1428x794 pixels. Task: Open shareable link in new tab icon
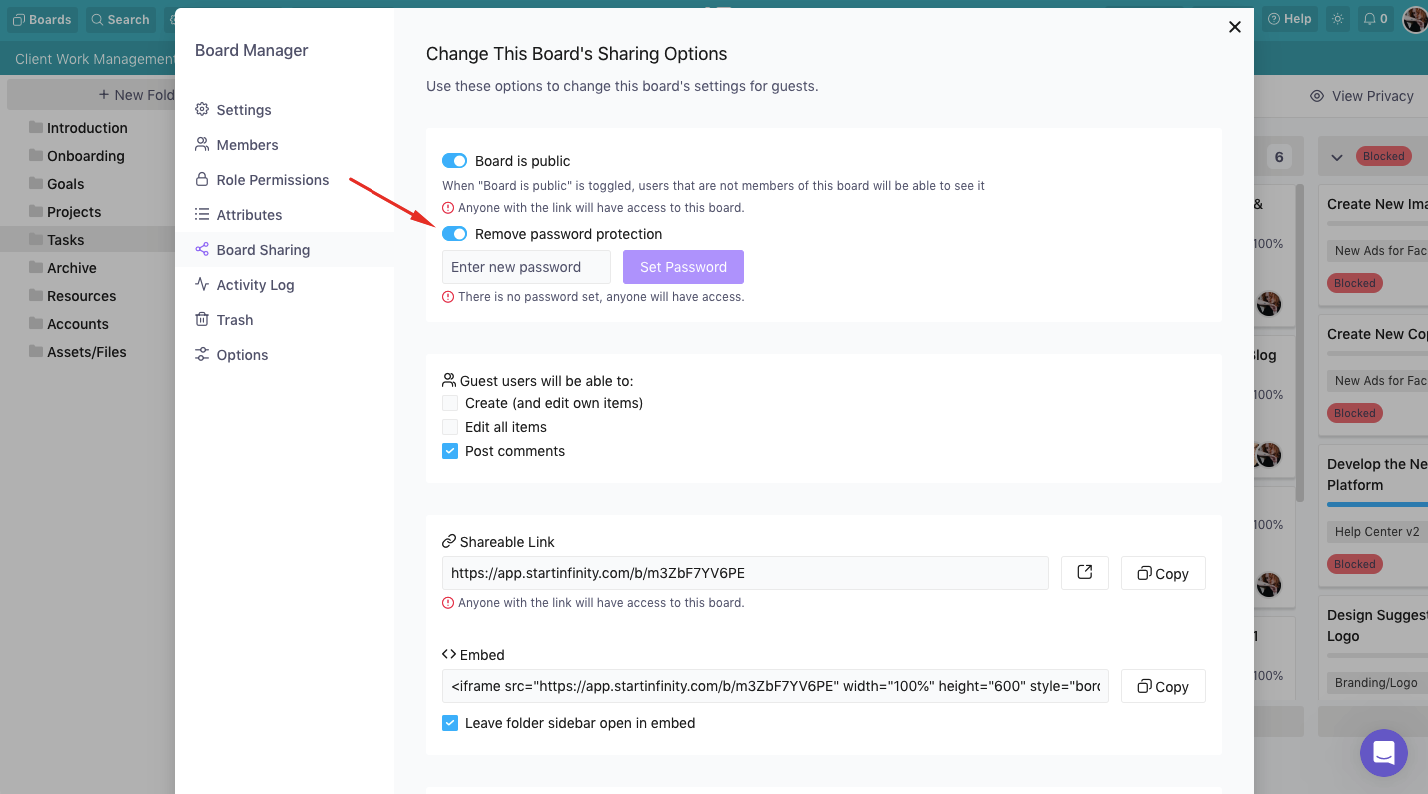tap(1085, 573)
